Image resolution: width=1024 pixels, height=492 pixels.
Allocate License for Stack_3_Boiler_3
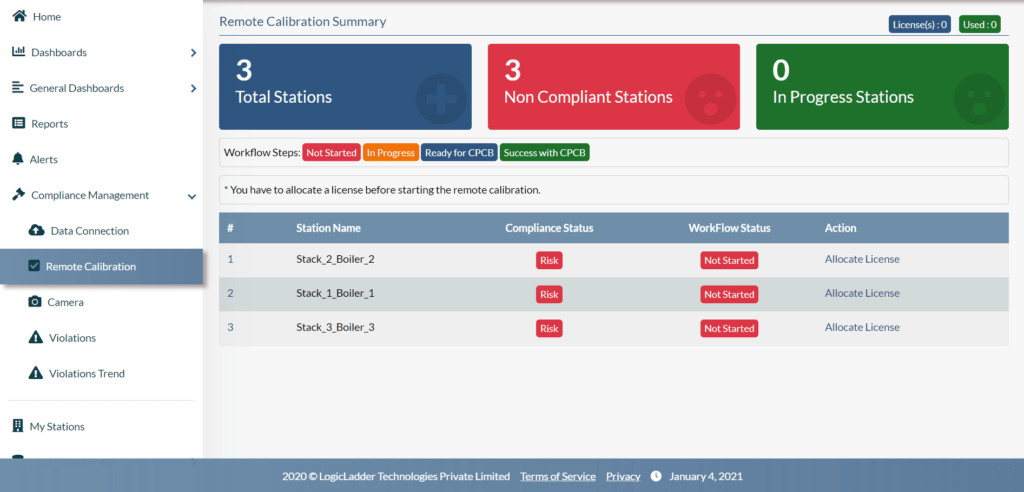[x=862, y=327]
